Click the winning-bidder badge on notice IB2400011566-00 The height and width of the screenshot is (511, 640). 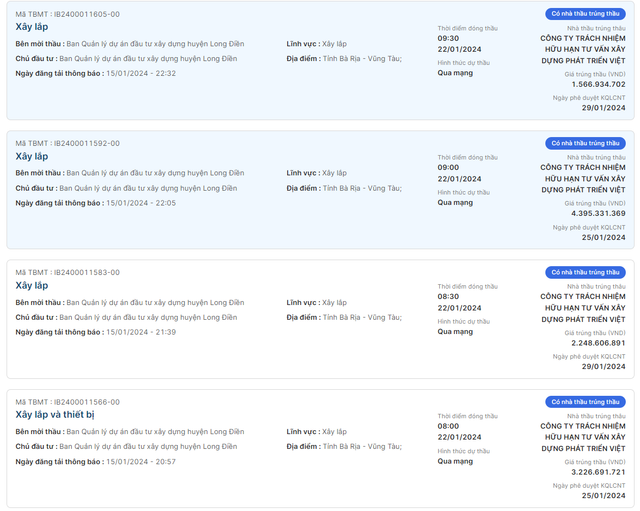coord(585,402)
